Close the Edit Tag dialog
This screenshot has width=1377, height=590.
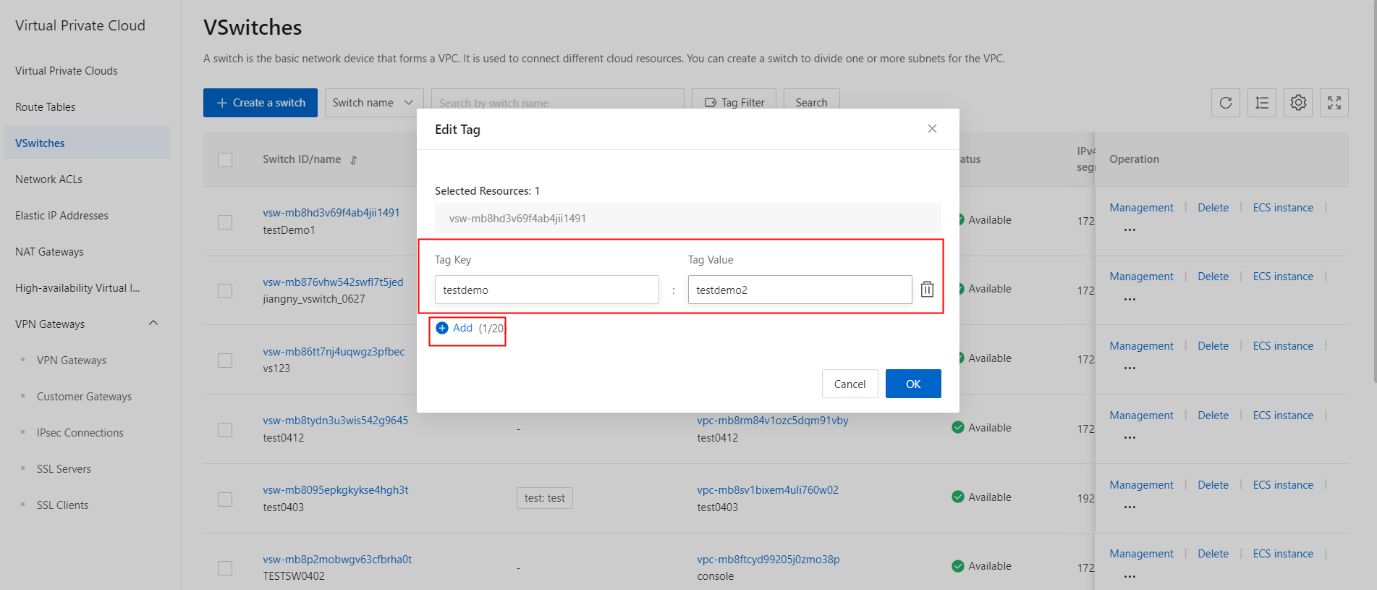point(932,129)
